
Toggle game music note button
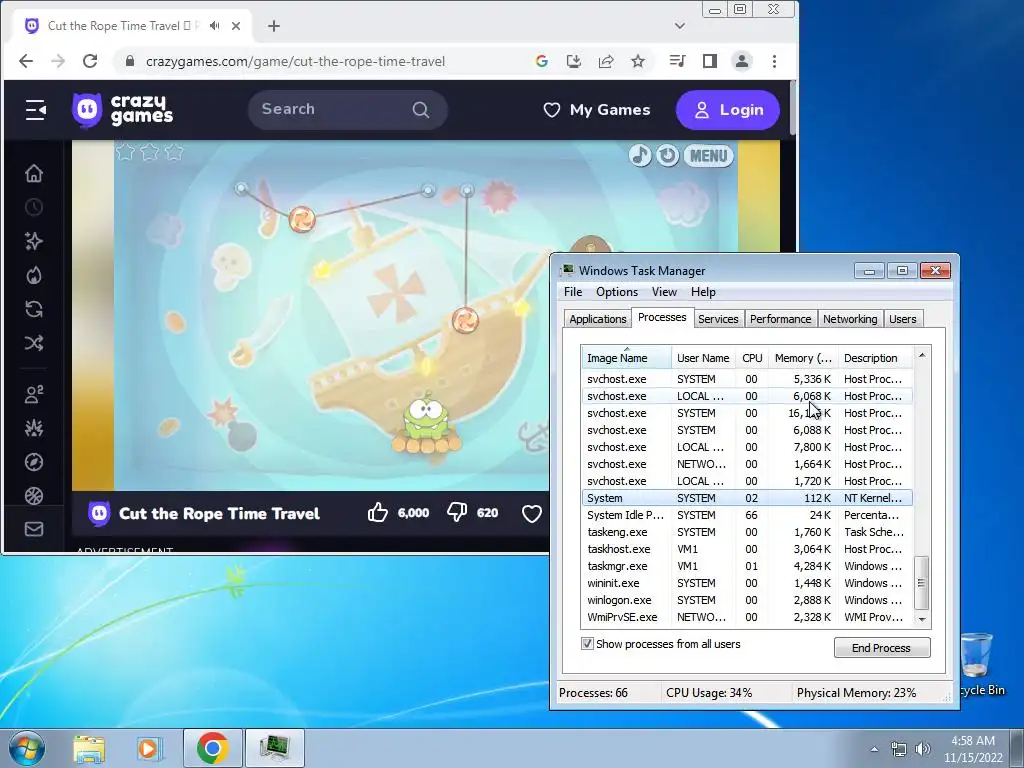pyautogui.click(x=640, y=155)
